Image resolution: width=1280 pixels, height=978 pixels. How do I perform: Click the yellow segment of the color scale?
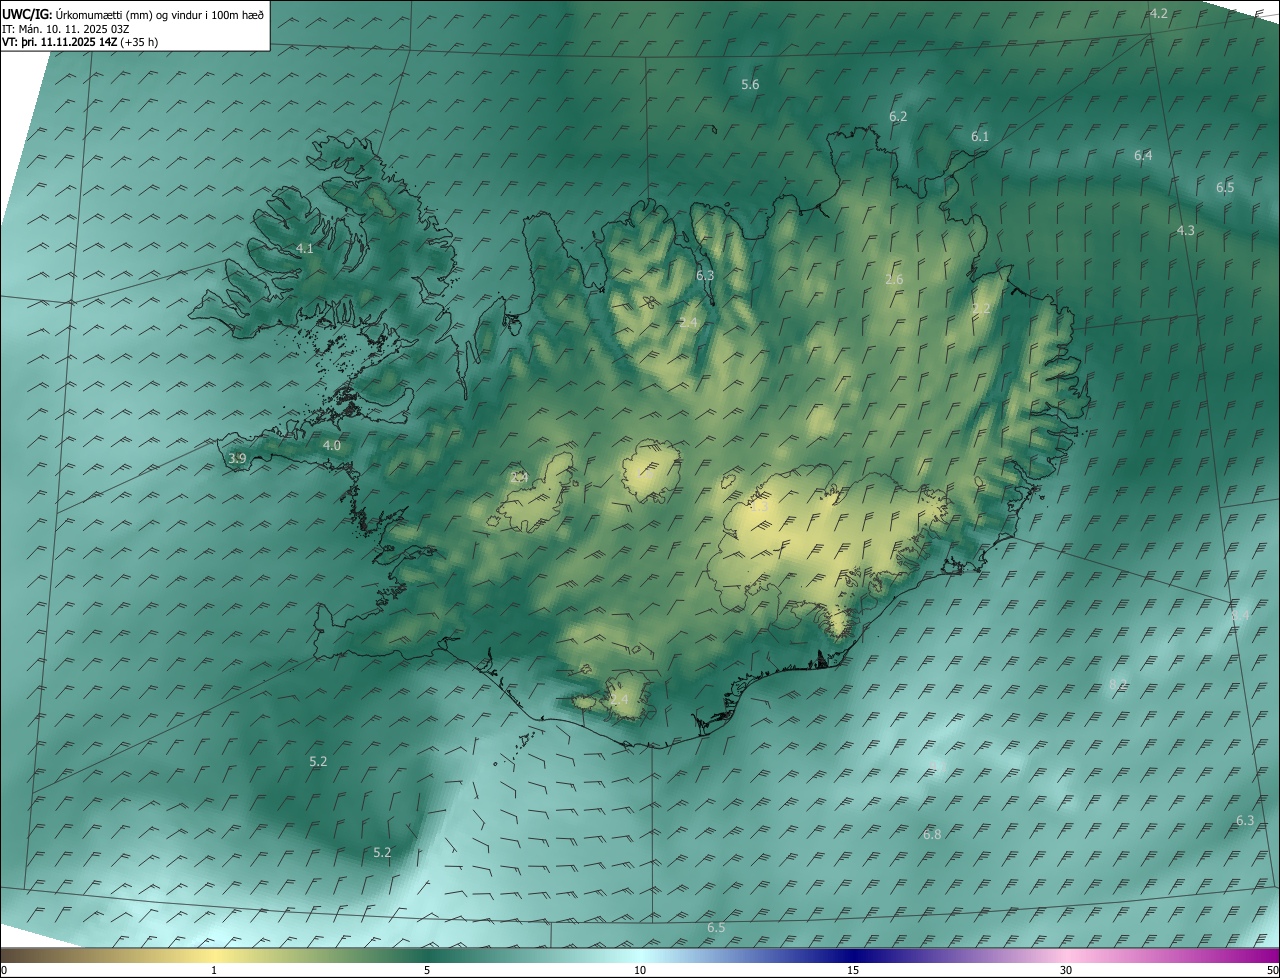pos(214,956)
